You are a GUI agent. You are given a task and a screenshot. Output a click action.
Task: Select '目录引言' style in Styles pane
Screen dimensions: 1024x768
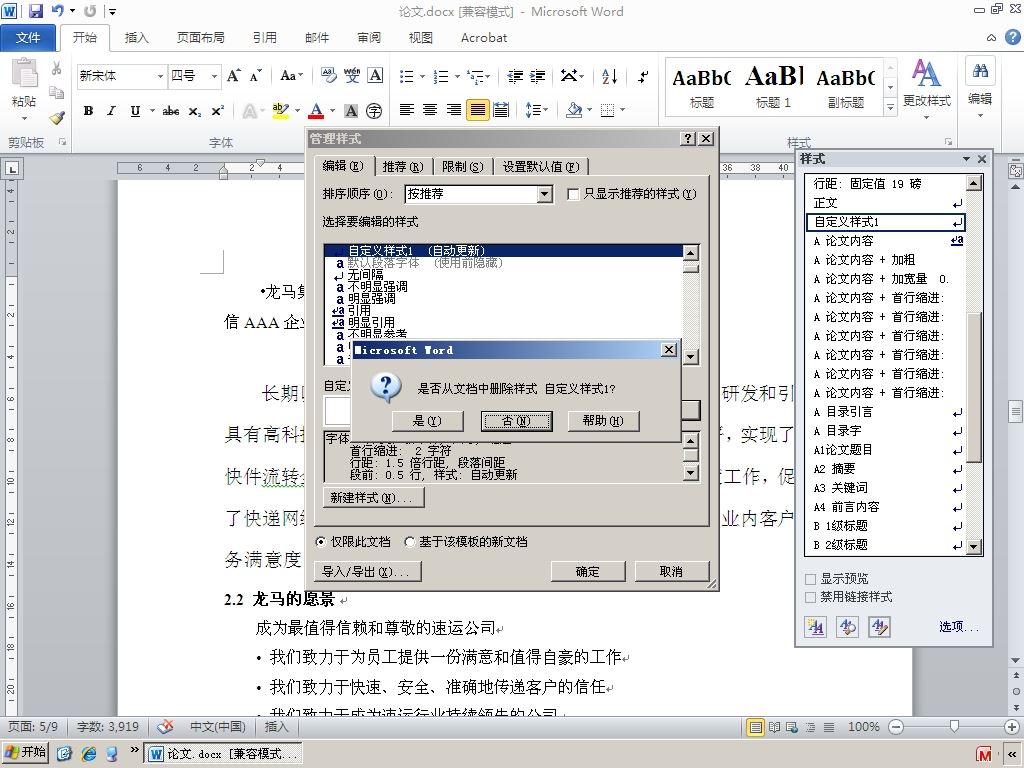[887, 412]
